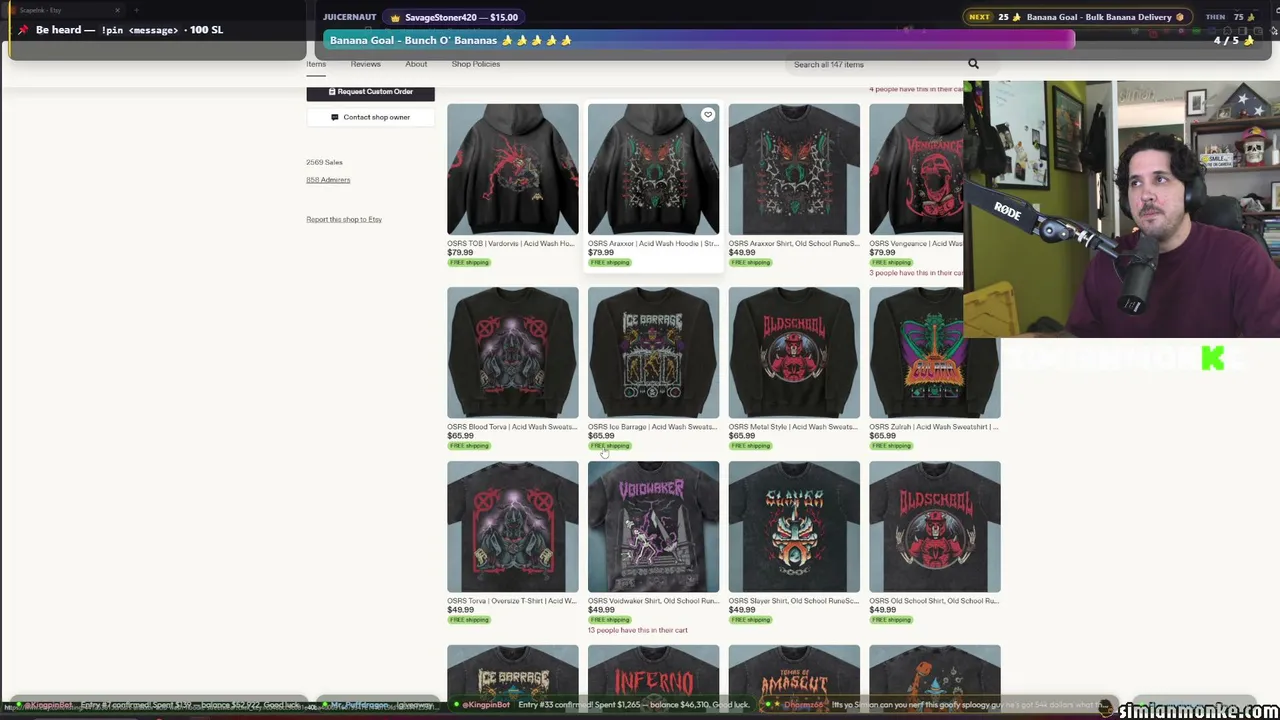Image resolution: width=1280 pixels, height=720 pixels.
Task: Focus the 'Search all 147 items' field
Action: coord(875,64)
